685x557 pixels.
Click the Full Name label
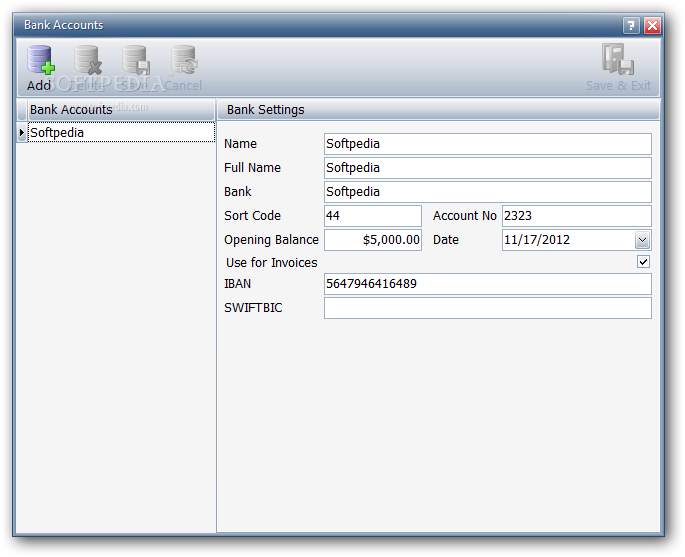point(253,168)
